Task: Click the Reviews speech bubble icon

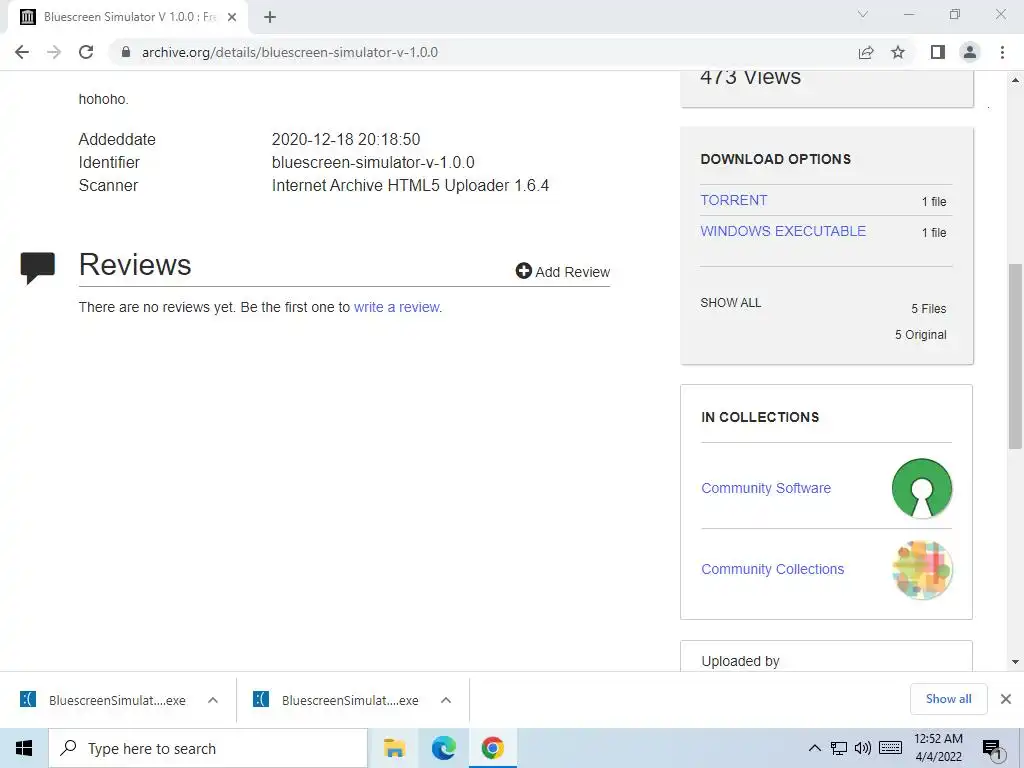Action: point(37,267)
